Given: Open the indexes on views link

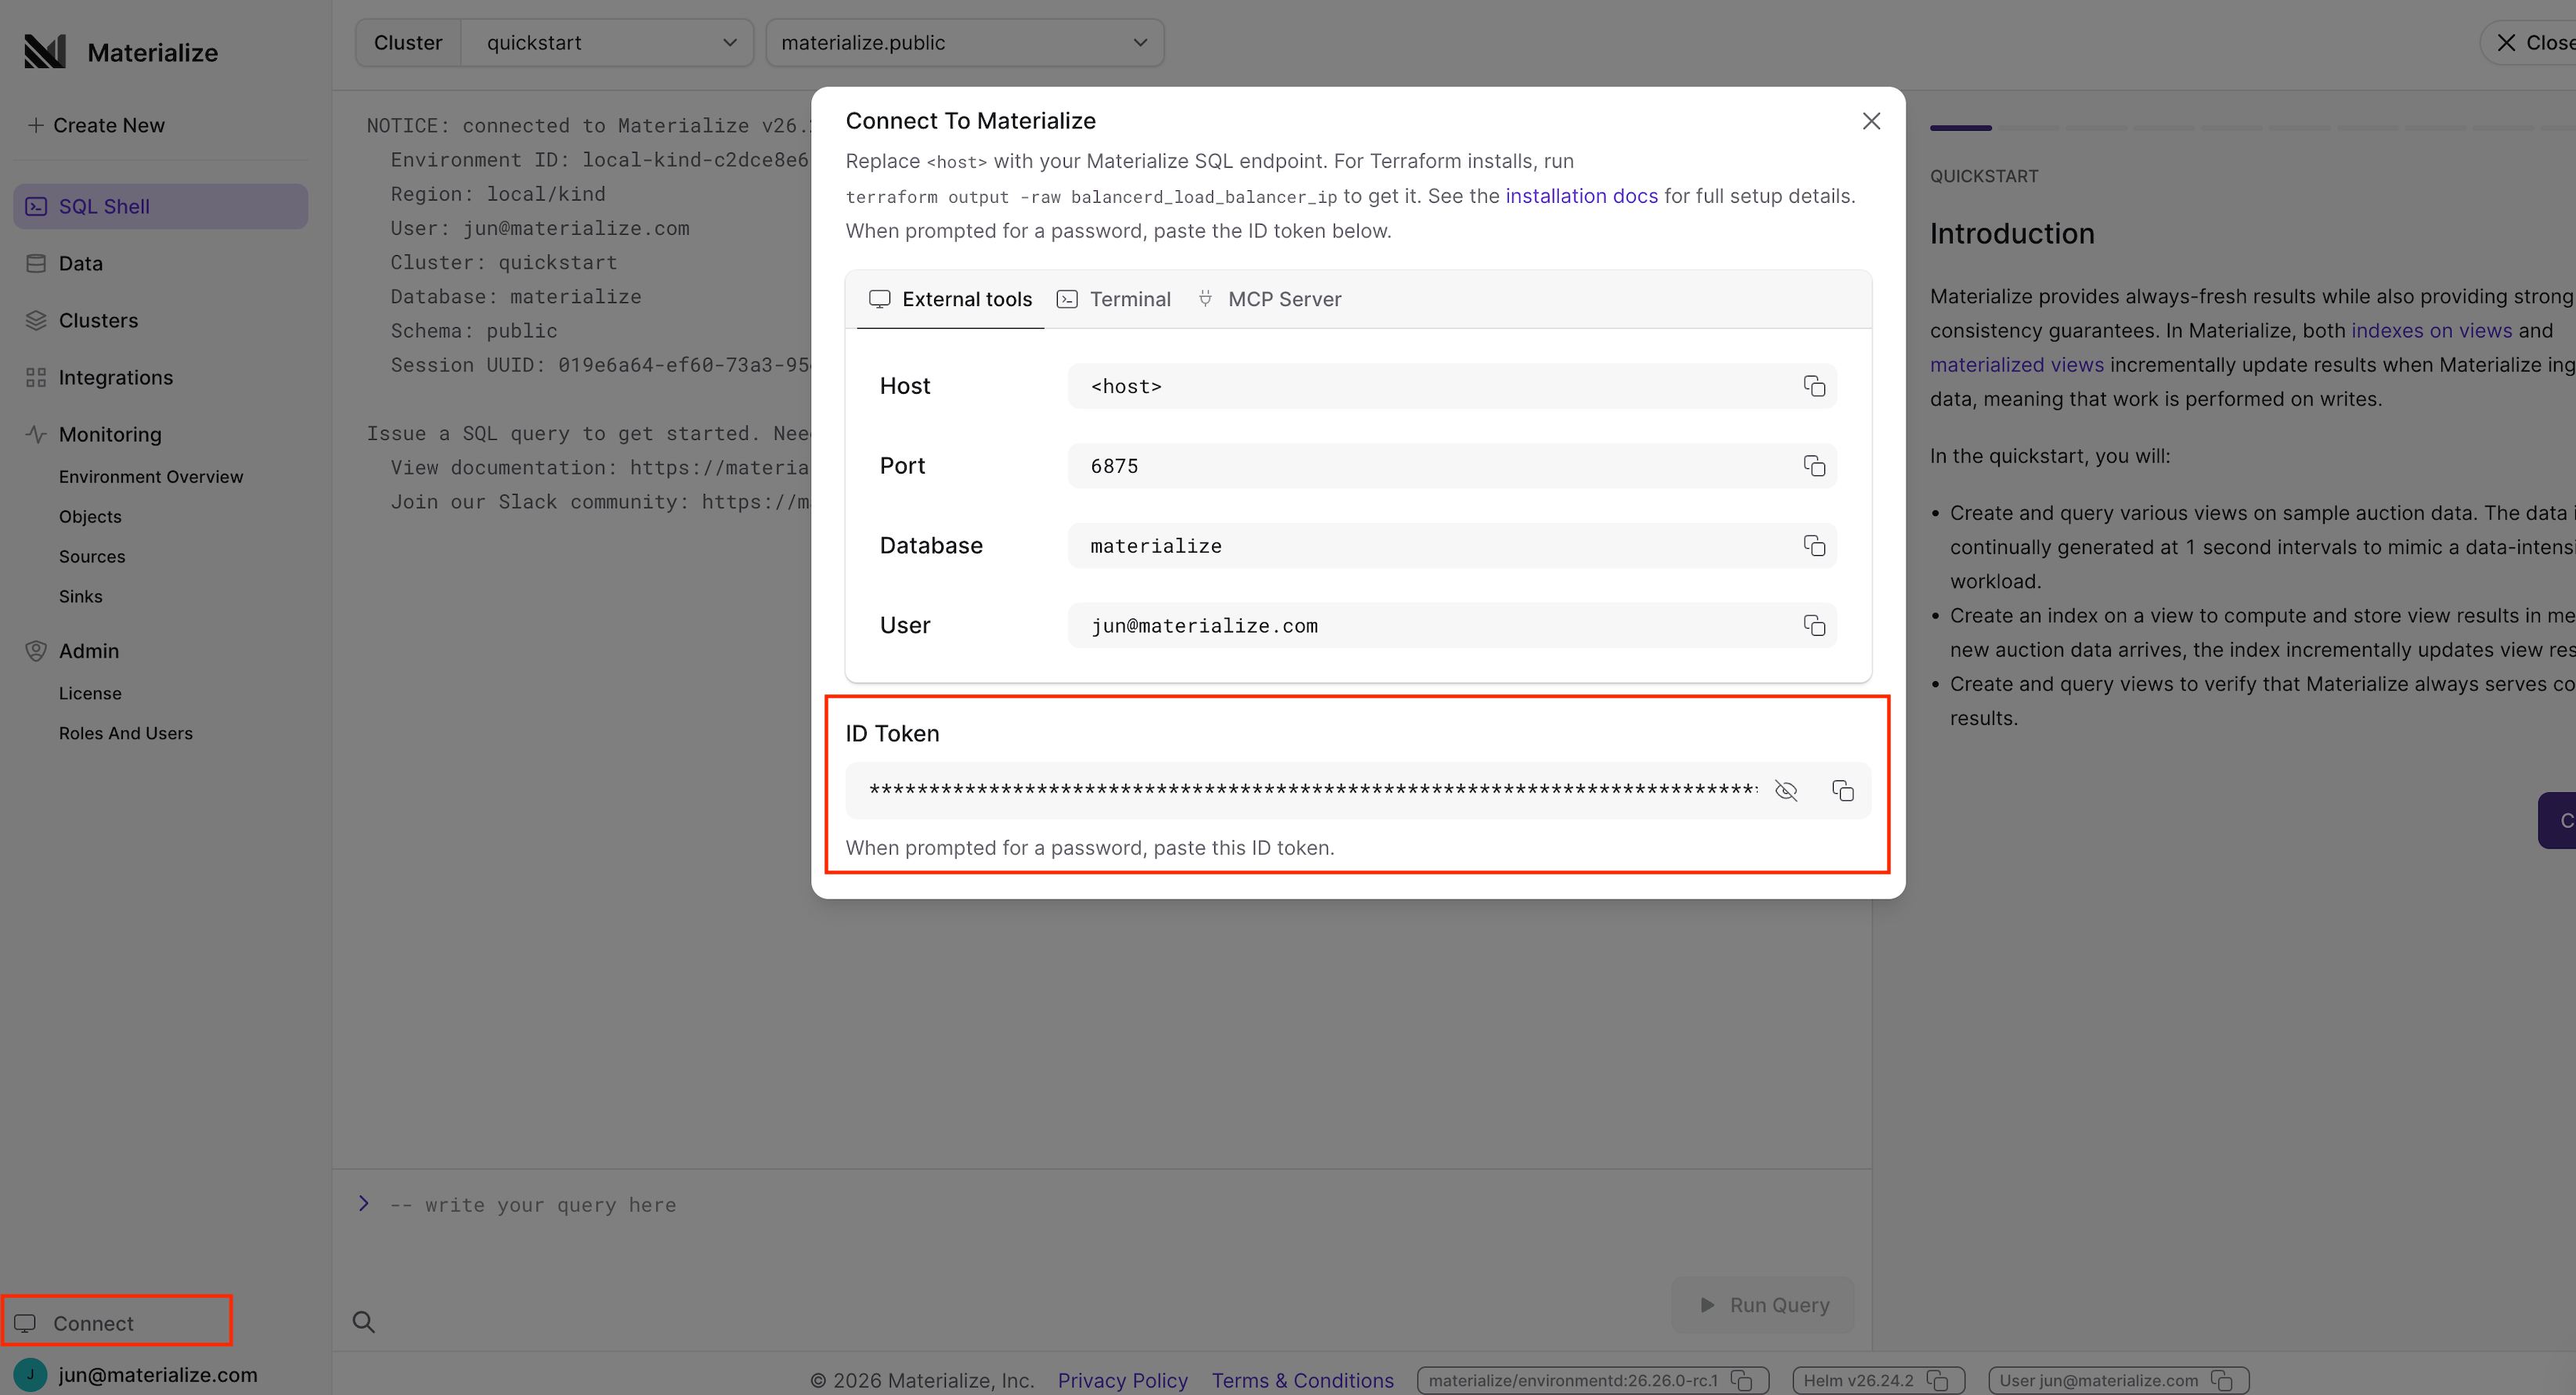Looking at the screenshot, I should pos(2431,331).
